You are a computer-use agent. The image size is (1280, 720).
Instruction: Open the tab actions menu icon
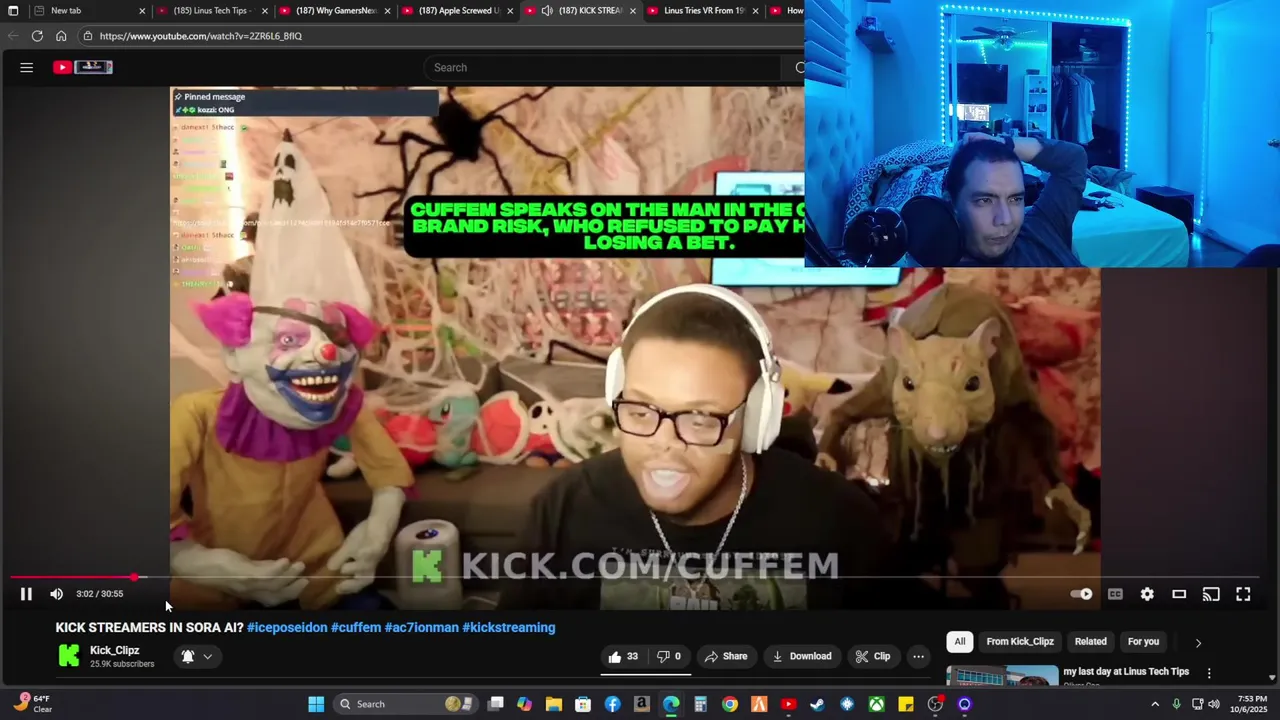click(x=13, y=10)
